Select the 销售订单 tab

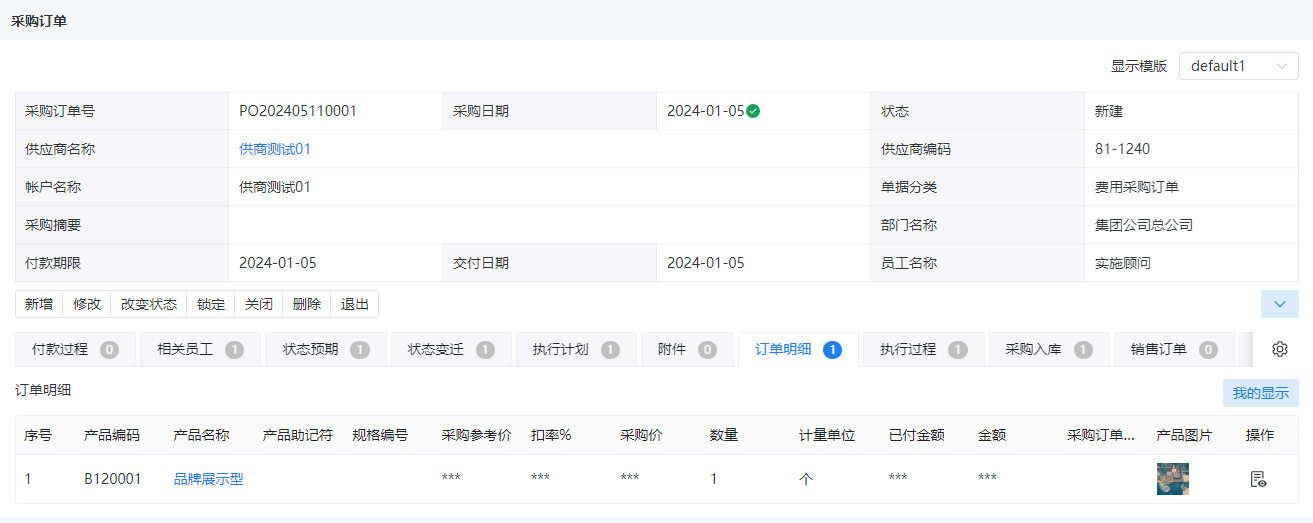[x=1174, y=350]
